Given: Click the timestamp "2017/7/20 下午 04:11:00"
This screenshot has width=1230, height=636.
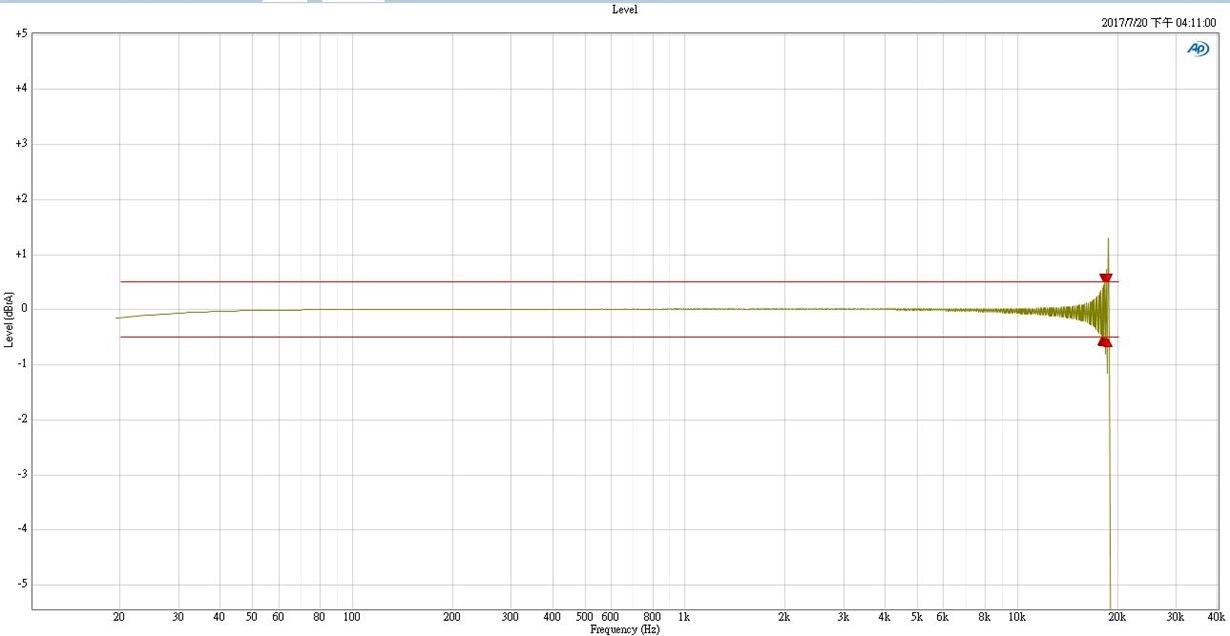Looking at the screenshot, I should point(1159,22).
